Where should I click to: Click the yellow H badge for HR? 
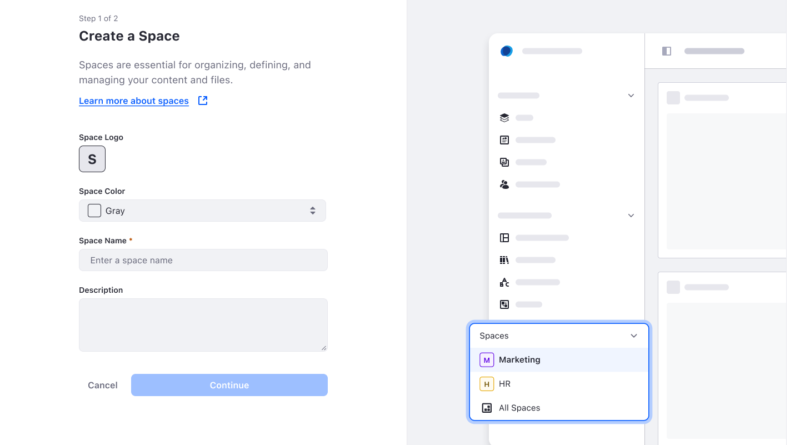(486, 384)
